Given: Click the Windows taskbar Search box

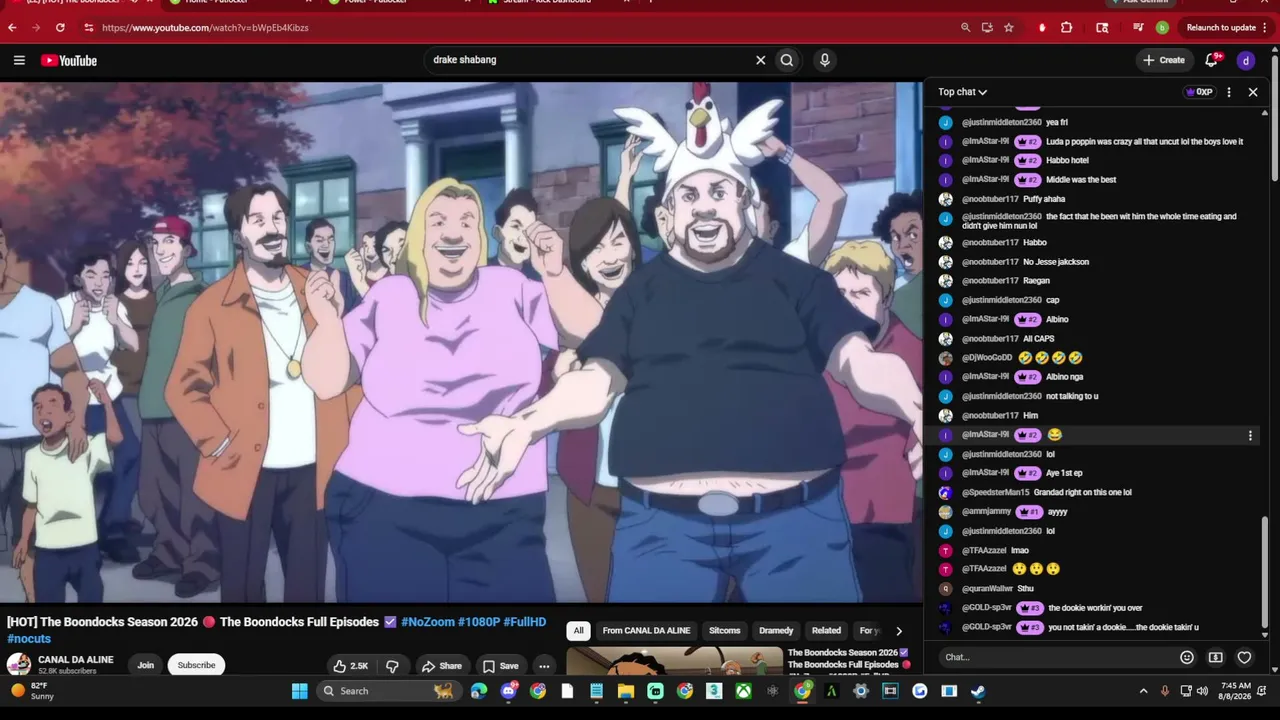Looking at the screenshot, I should click(388, 691).
